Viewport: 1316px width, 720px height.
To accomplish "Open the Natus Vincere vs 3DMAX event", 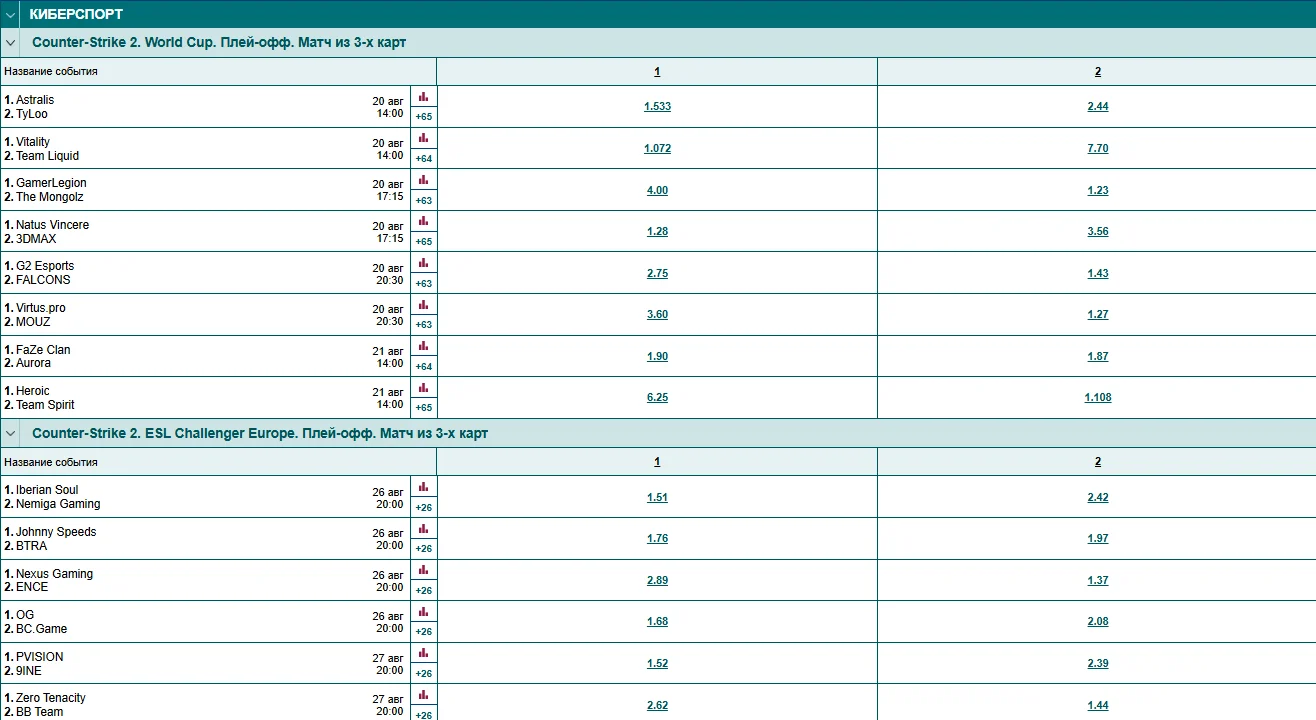I will click(x=52, y=232).
